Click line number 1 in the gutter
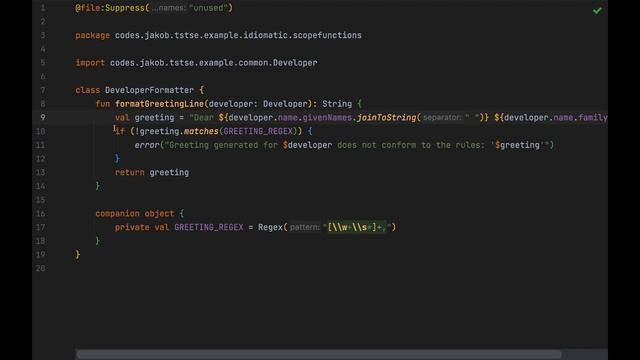This screenshot has height=360, width=640. 43,8
